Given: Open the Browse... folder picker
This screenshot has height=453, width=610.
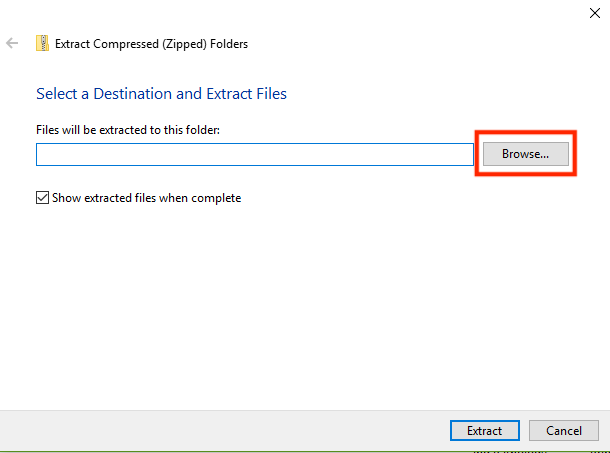Looking at the screenshot, I should [x=525, y=154].
